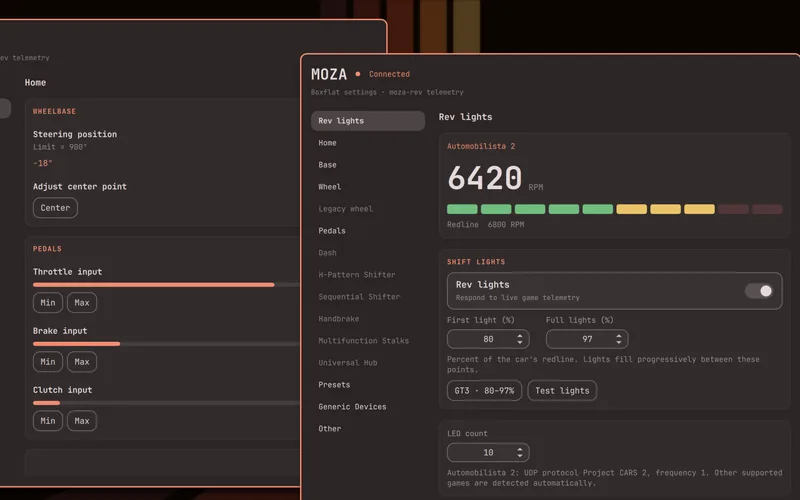
Task: Click the last dark red rev LED segment
Action: click(767, 209)
